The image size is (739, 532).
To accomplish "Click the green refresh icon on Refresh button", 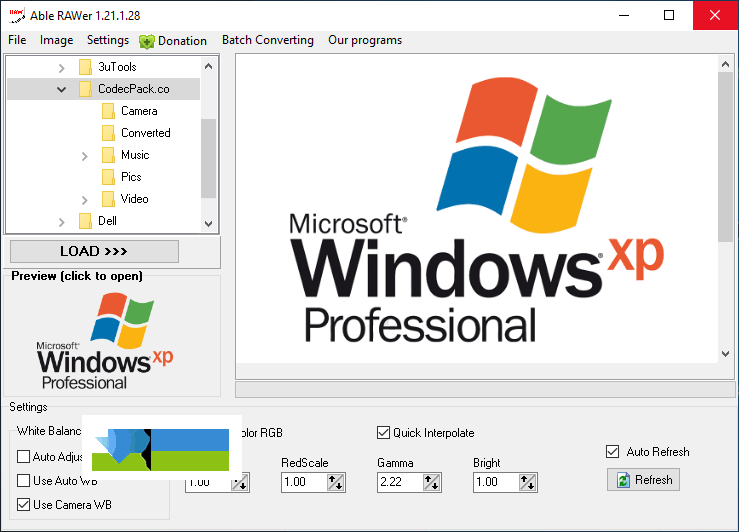I will [x=623, y=480].
